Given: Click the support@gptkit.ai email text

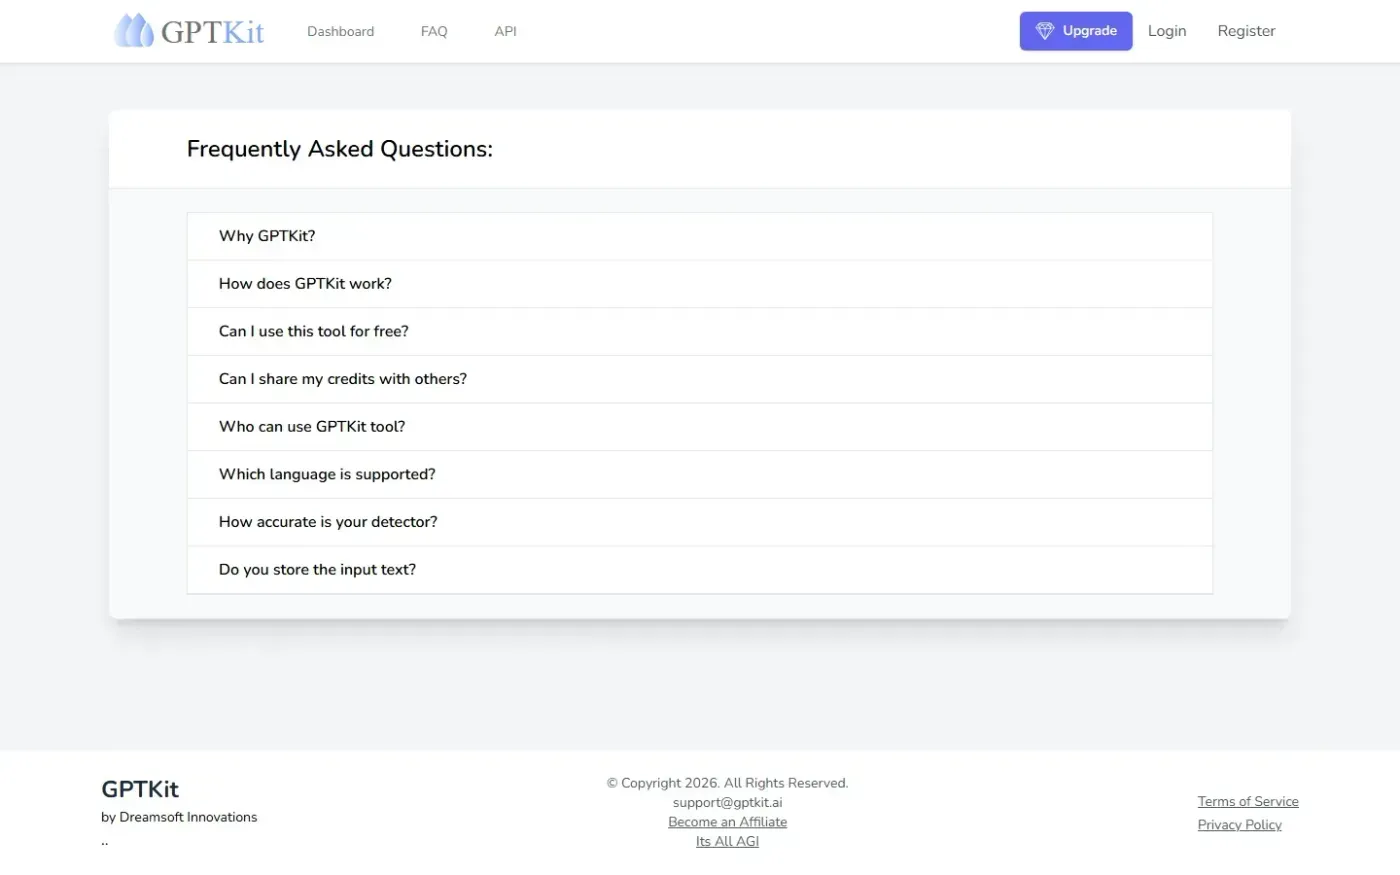Looking at the screenshot, I should 727,802.
